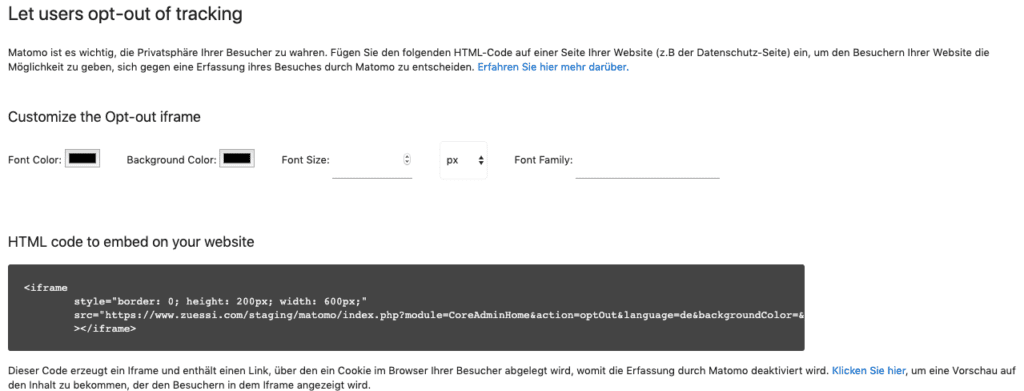The height and width of the screenshot is (391, 1024).
Task: Follow the 'Erfahren Sie hier mehr darüber' link
Action: point(553,67)
